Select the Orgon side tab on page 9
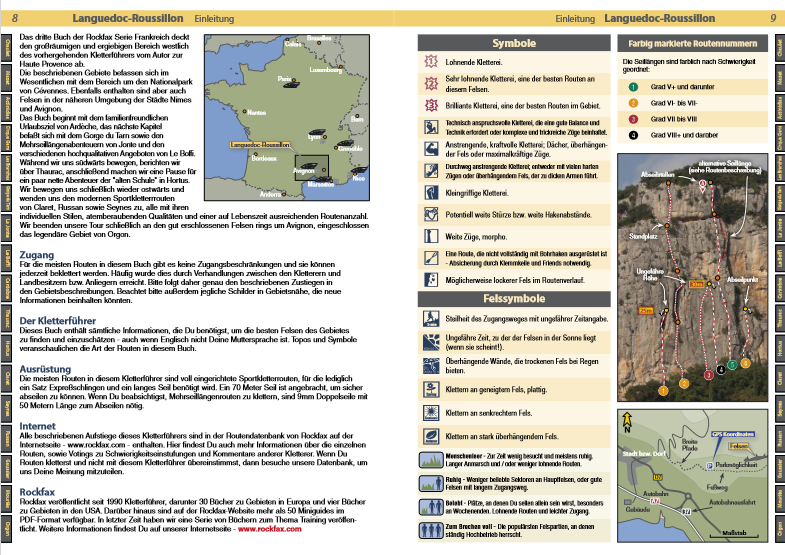This screenshot has height=555, width=785. pyautogui.click(x=779, y=528)
